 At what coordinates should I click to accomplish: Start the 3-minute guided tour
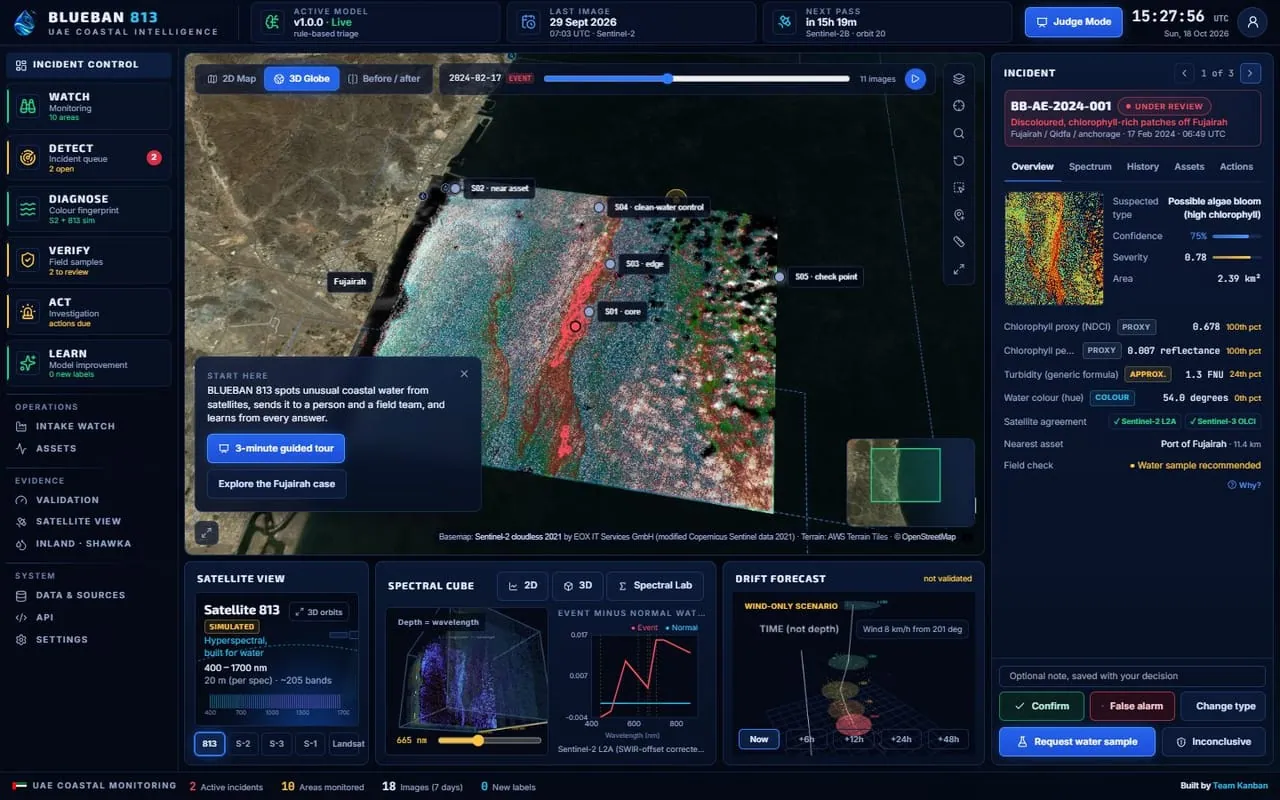276,448
